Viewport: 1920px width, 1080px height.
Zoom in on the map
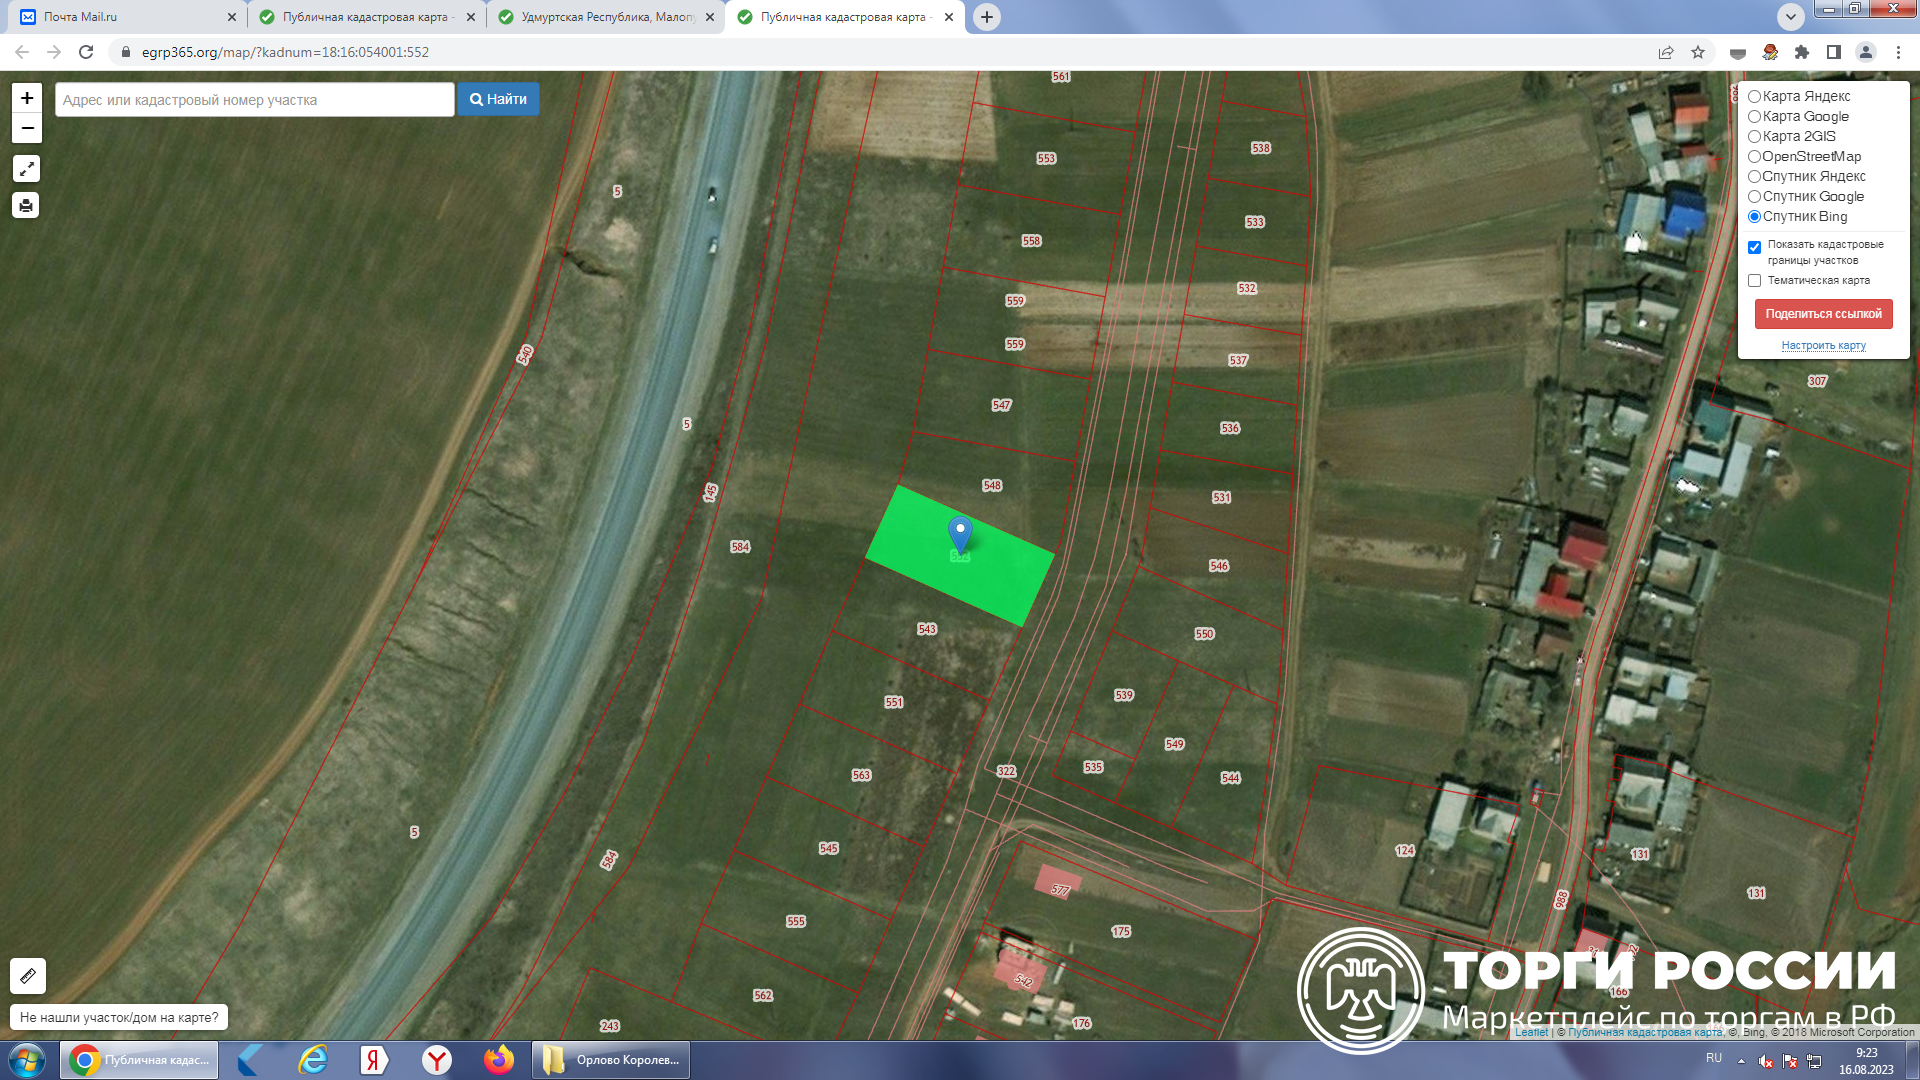pos(27,98)
